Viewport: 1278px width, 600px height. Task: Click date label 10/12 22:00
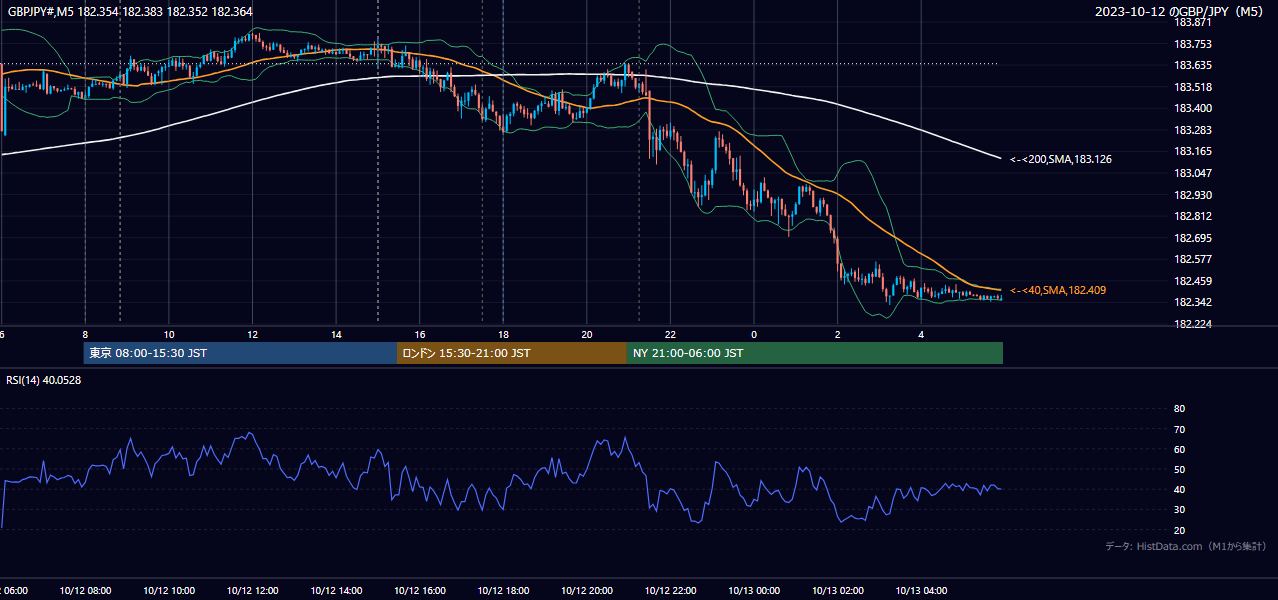(x=670, y=591)
